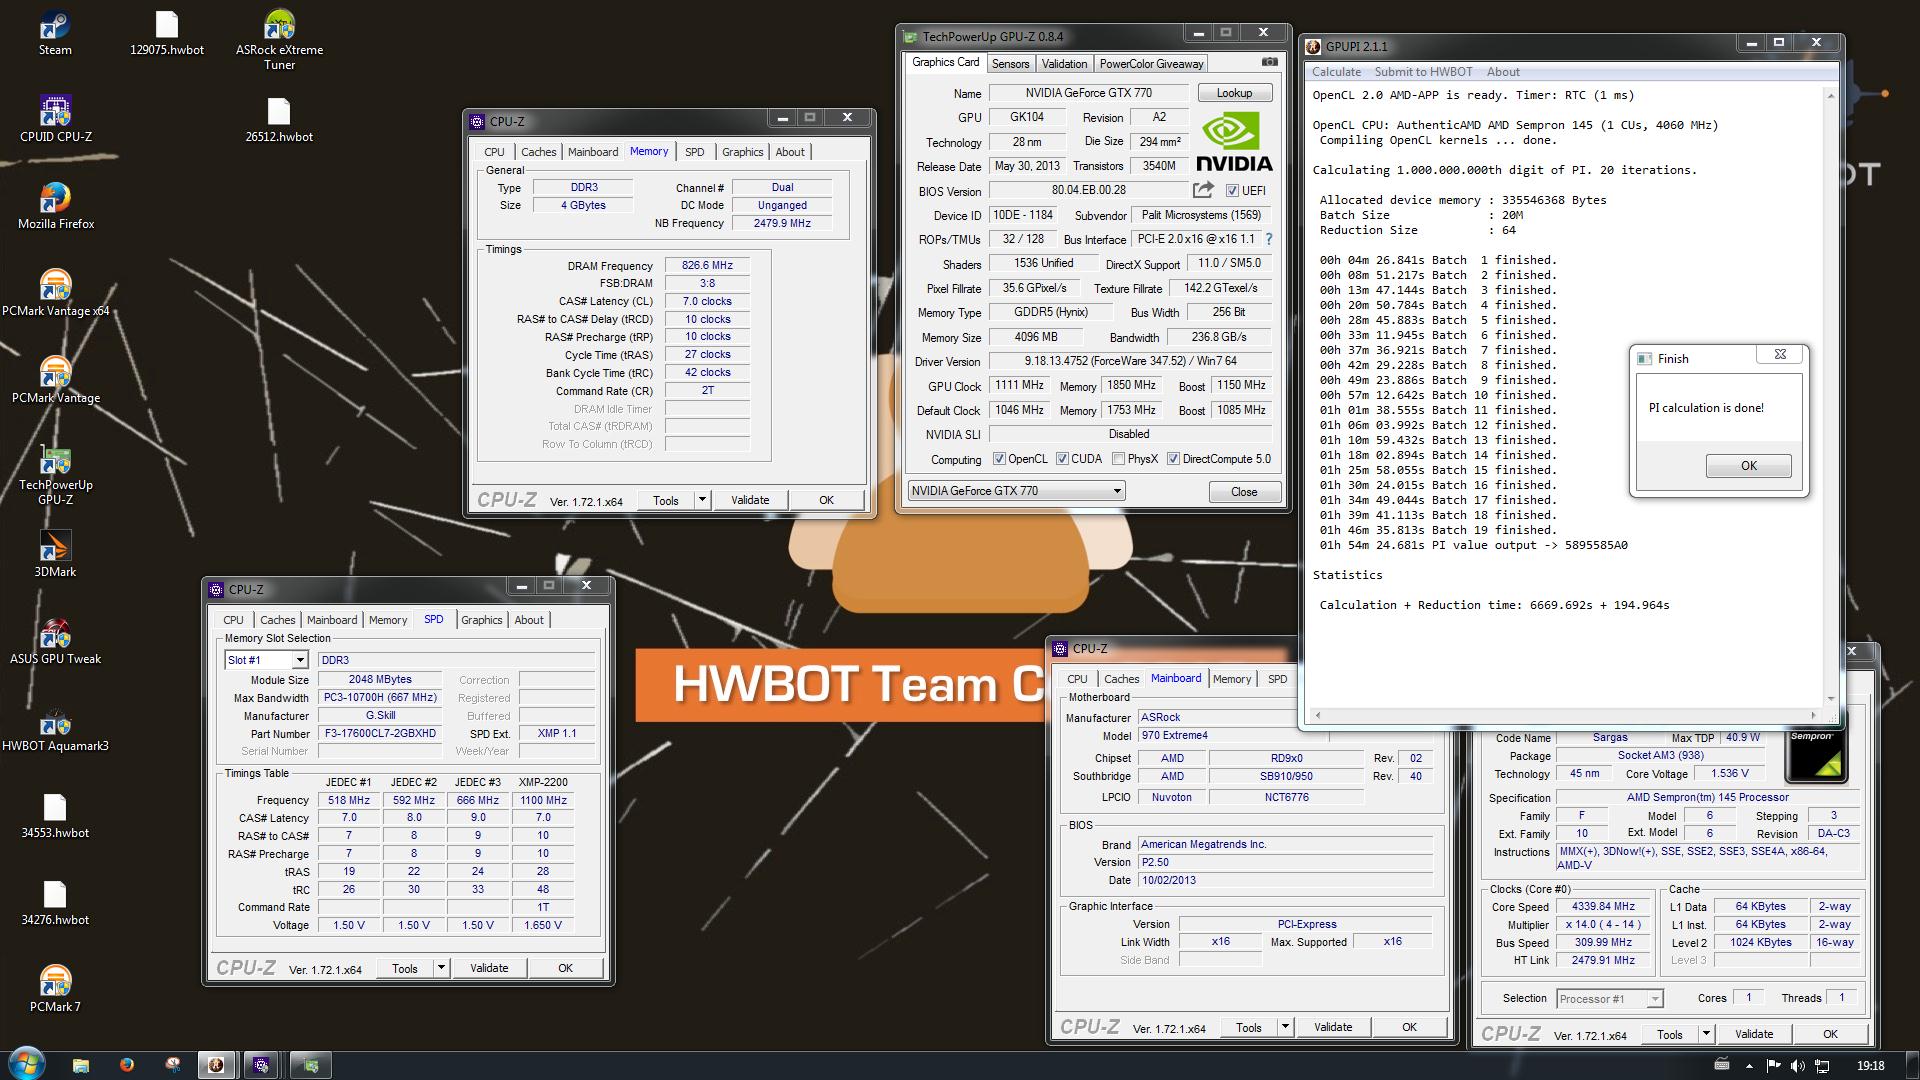
Task: Expand Tools arrow in CPU-Z Memory window
Action: click(x=702, y=500)
